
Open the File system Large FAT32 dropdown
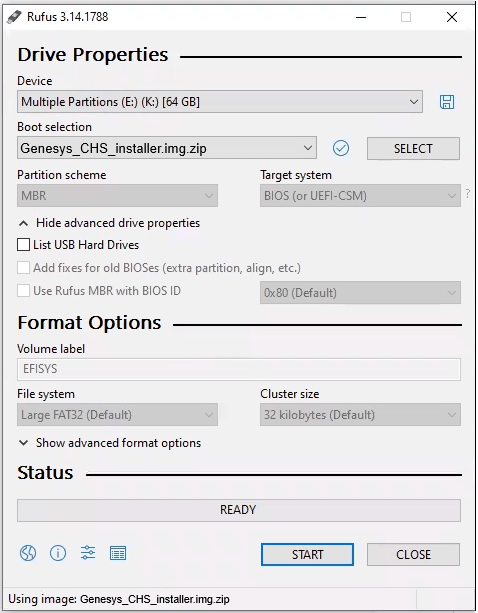coord(117,414)
